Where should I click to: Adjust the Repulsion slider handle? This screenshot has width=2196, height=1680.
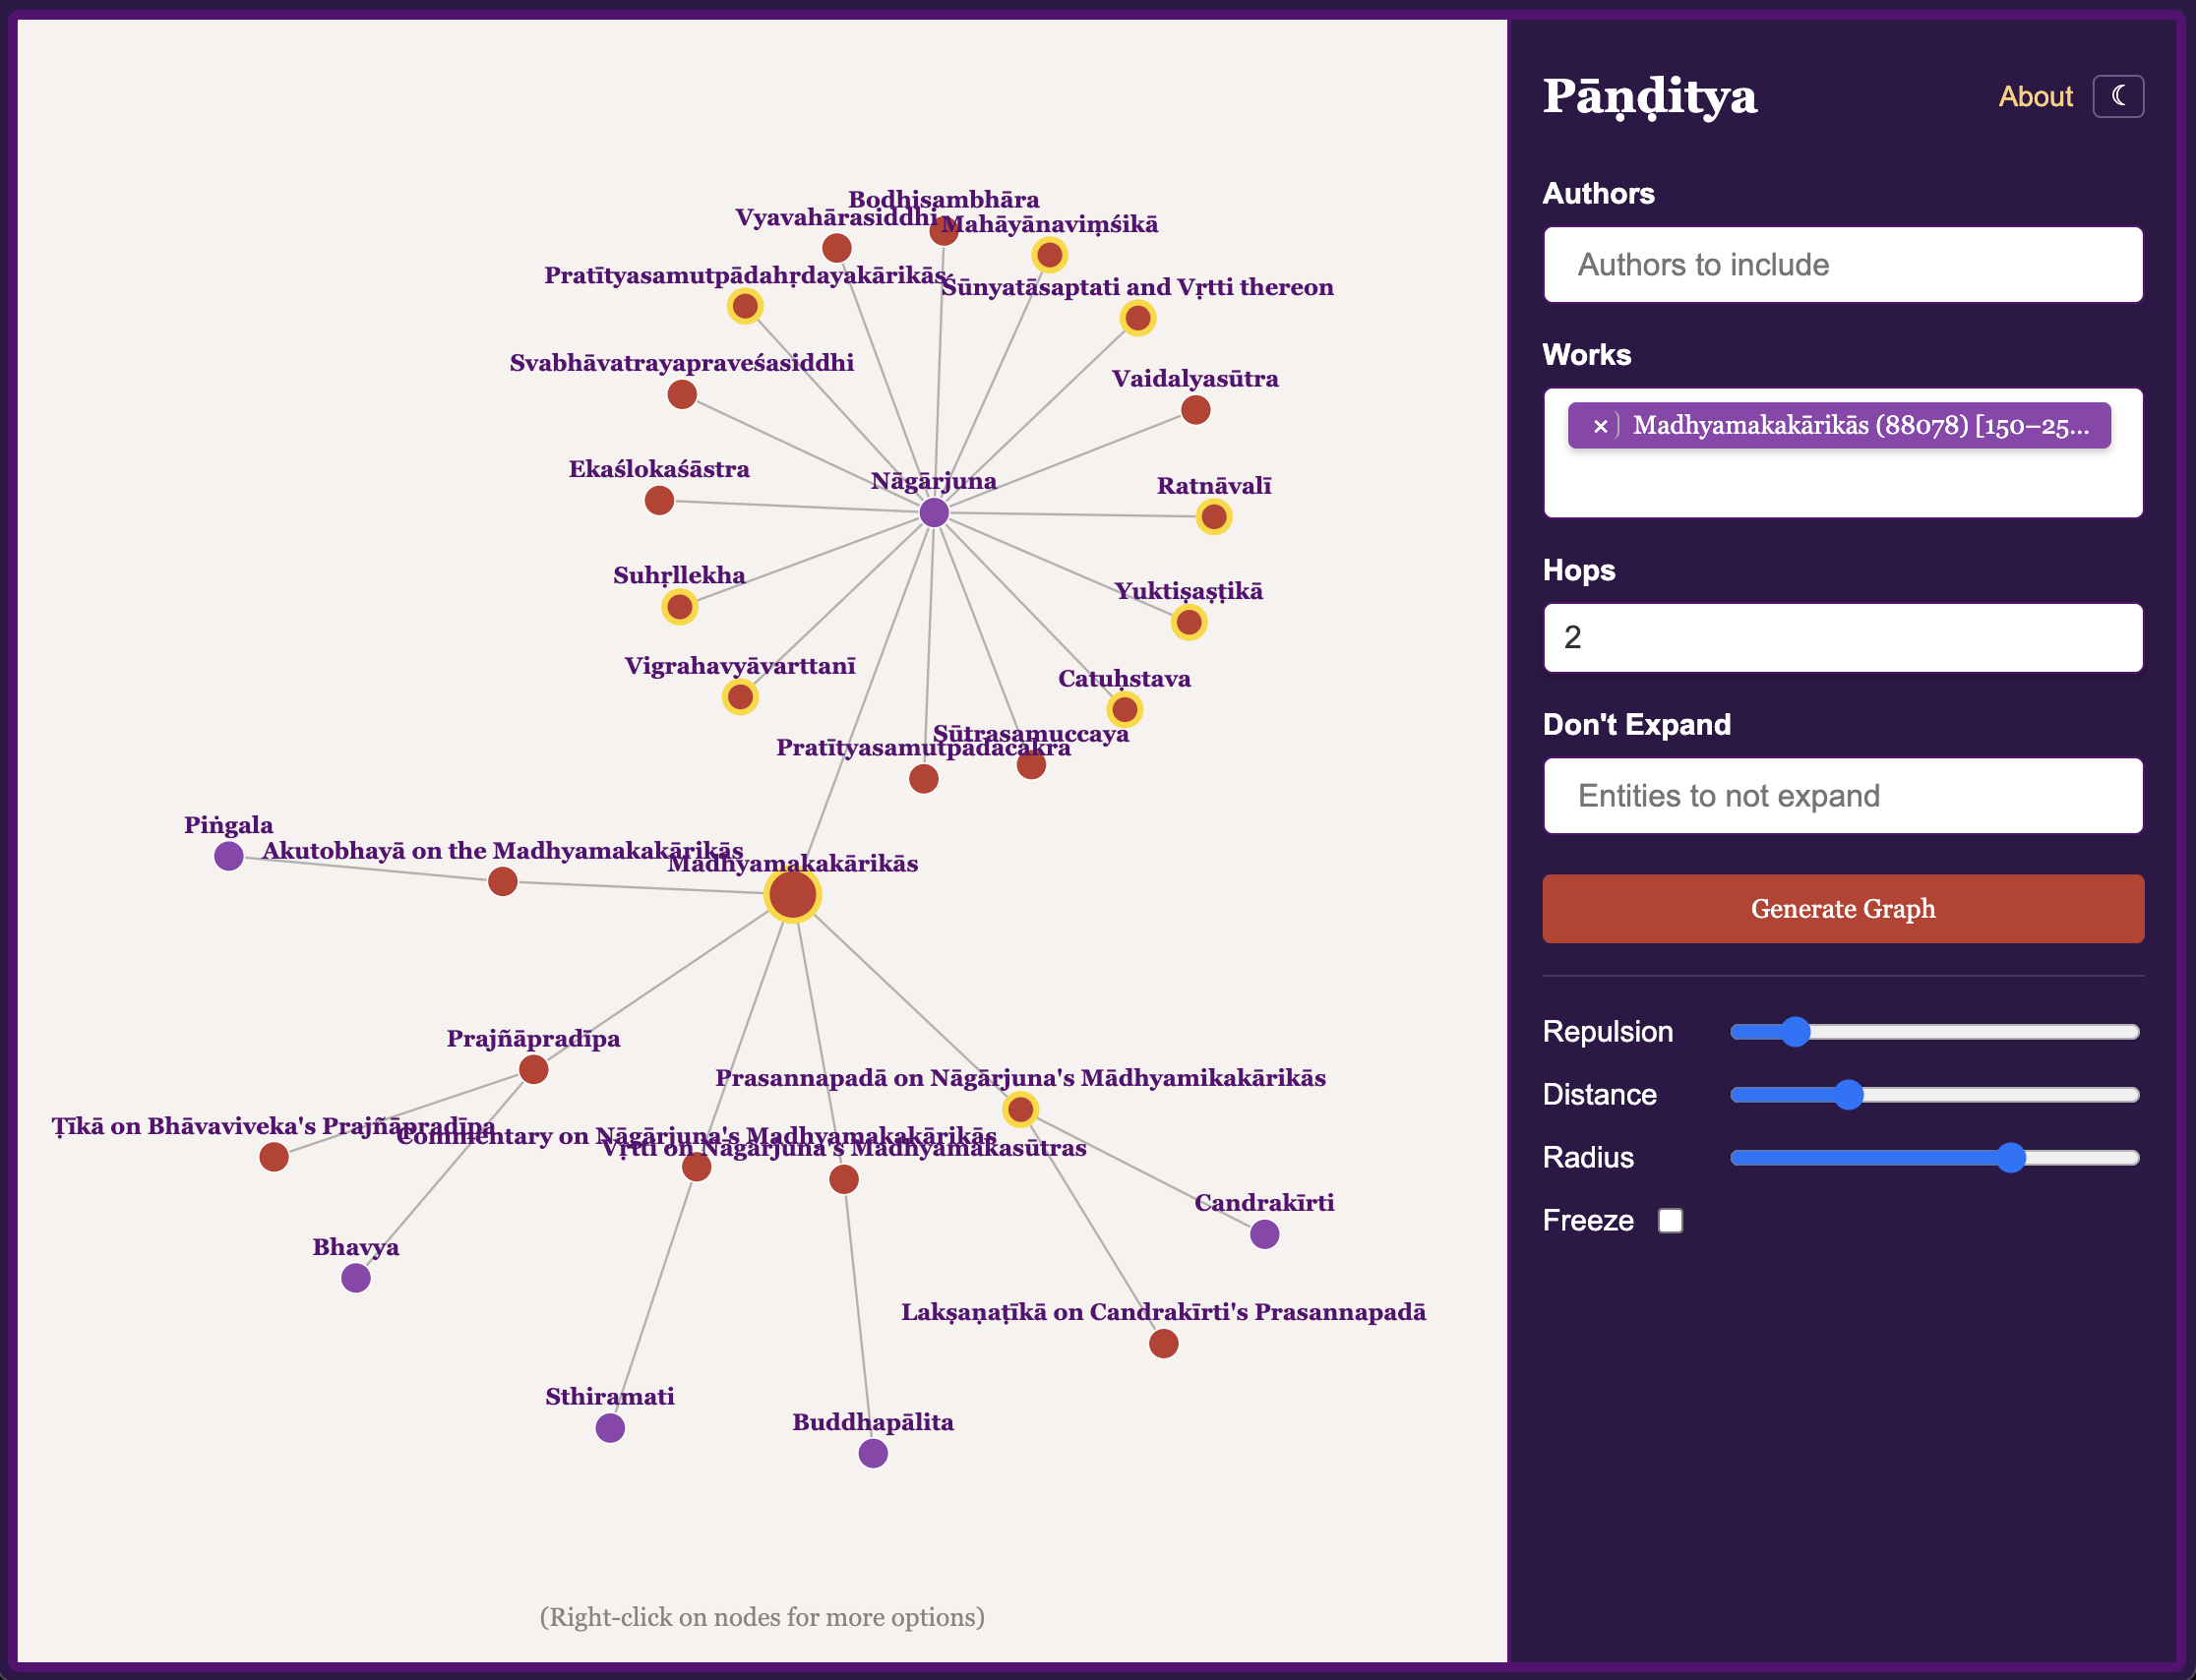[1796, 1032]
